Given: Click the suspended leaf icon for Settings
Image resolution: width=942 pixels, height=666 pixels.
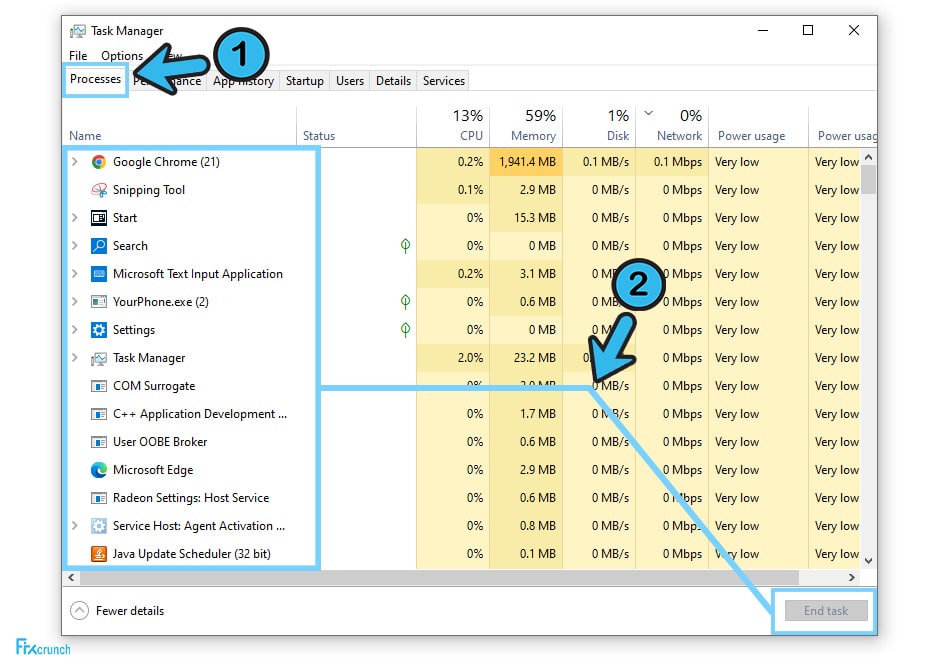Looking at the screenshot, I should (x=406, y=330).
